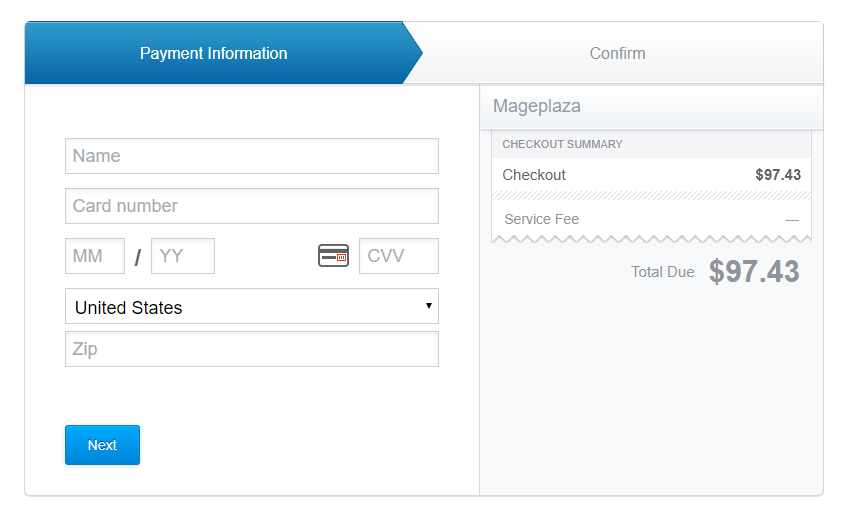The image size is (851, 530).
Task: Focus the Name input field
Action: point(252,156)
